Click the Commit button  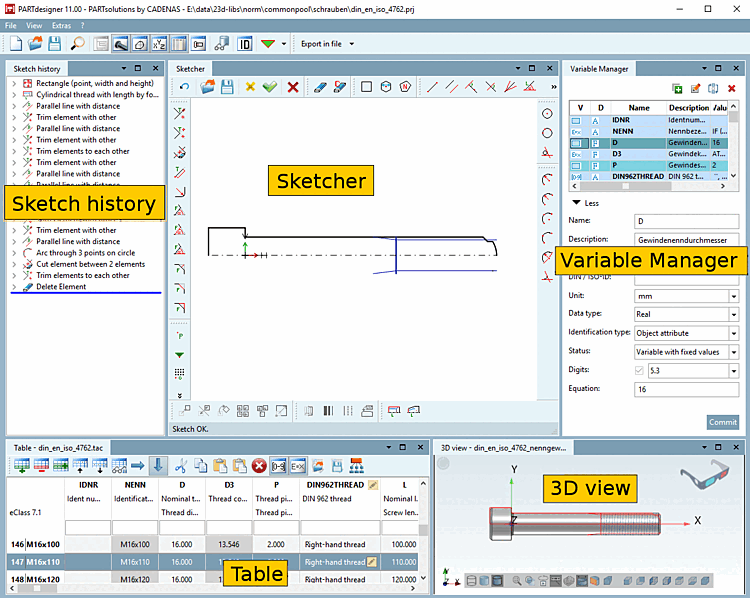722,422
